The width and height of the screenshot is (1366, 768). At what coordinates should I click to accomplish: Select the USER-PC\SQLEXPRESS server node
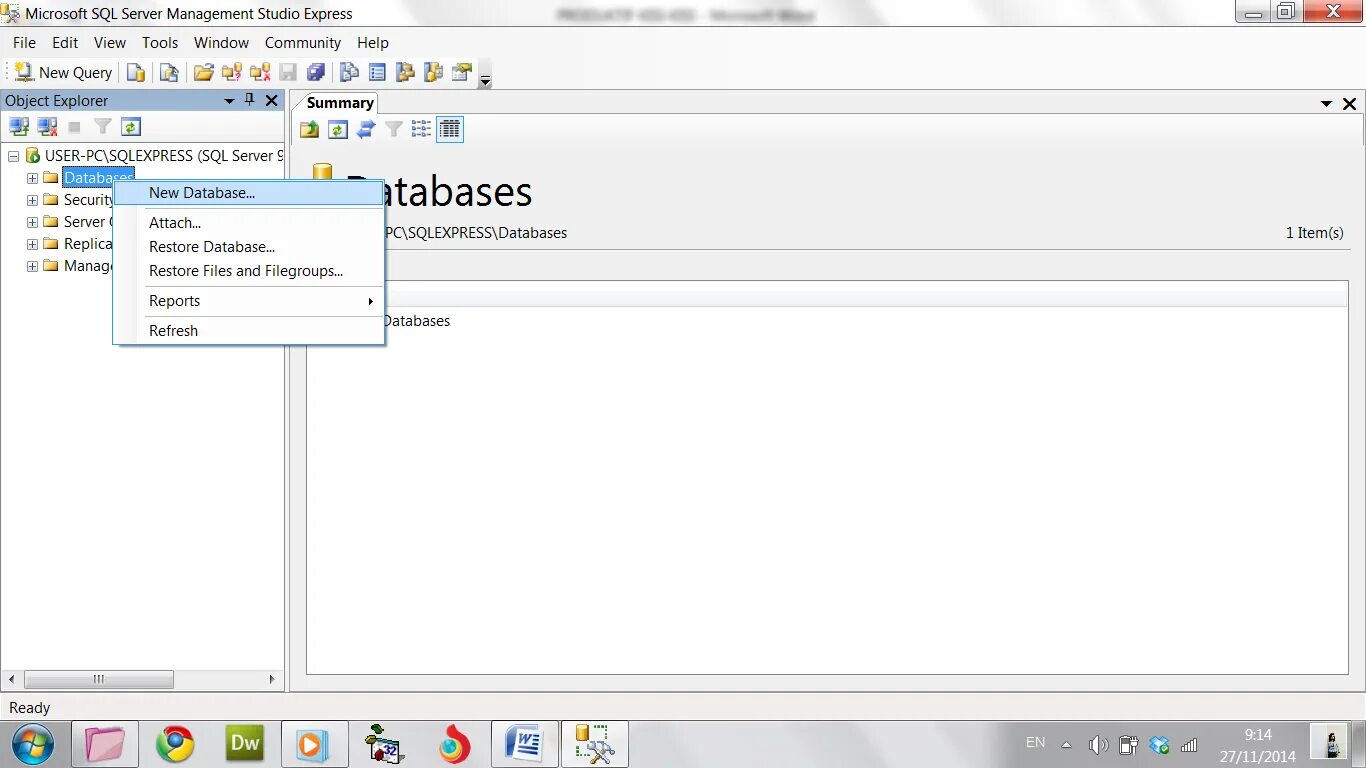tap(164, 156)
